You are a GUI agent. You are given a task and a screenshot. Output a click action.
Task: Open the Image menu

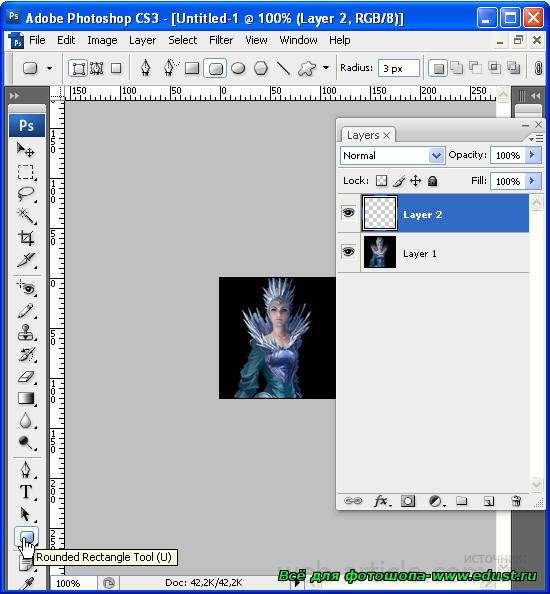pos(102,40)
